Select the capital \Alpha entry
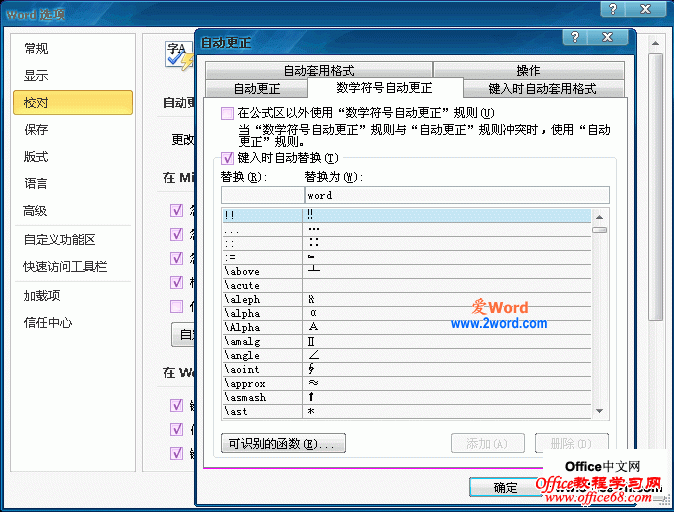Screen dimensions: 674x512 click(x=407, y=327)
